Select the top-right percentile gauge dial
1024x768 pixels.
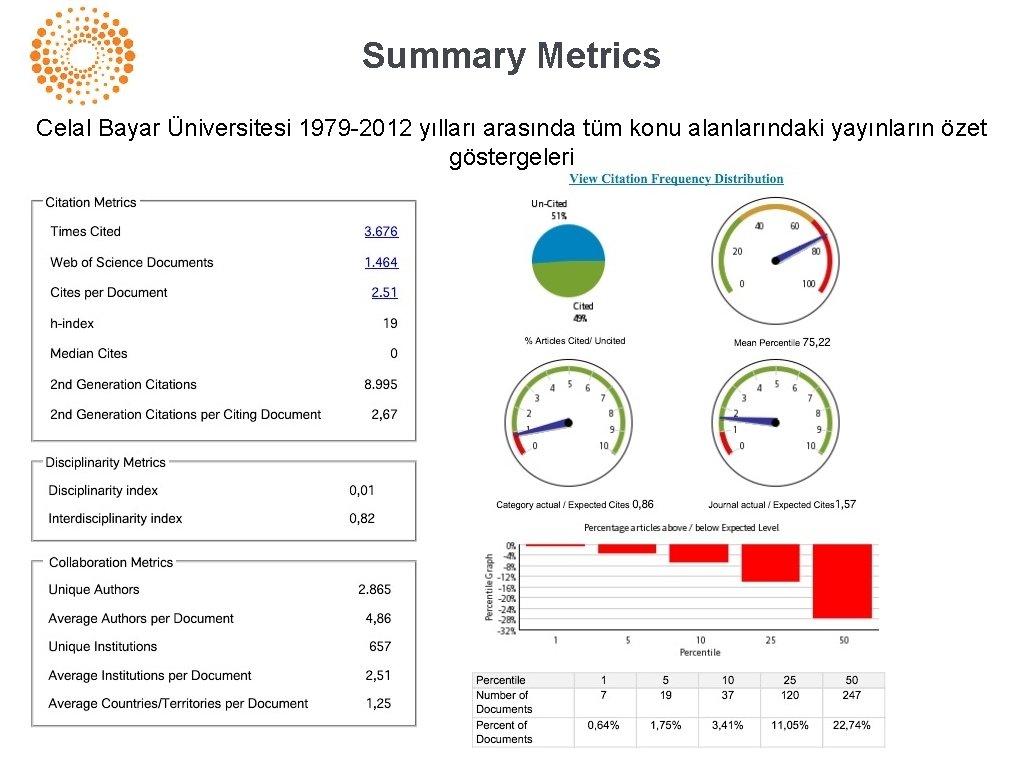[774, 259]
